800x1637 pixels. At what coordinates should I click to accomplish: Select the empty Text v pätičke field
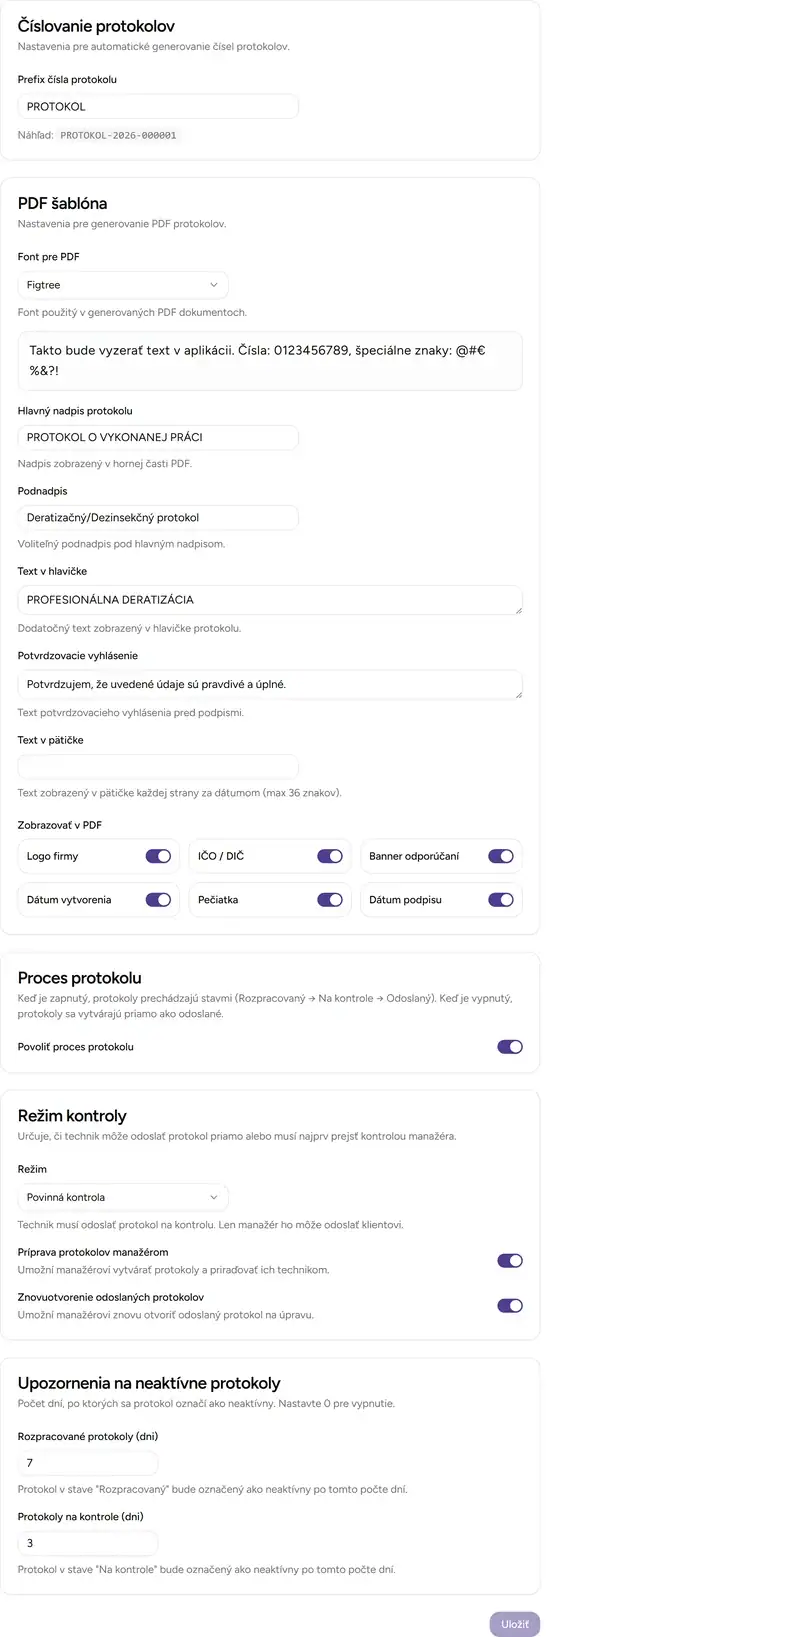click(x=158, y=767)
